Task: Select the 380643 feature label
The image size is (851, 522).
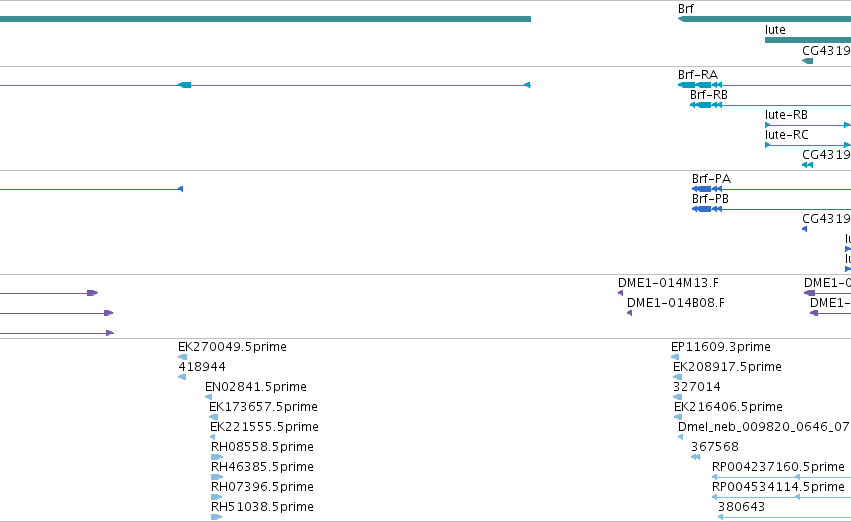Action: tap(741, 507)
